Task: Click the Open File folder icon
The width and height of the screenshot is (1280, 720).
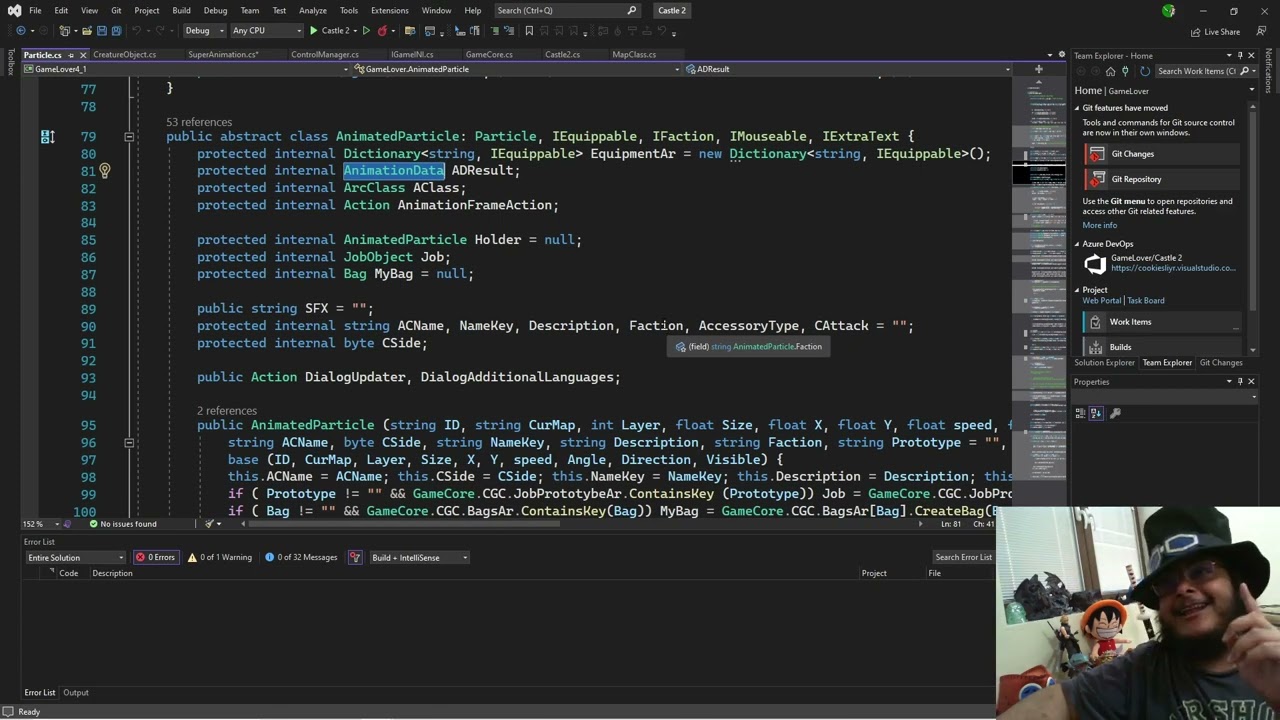Action: (x=87, y=31)
